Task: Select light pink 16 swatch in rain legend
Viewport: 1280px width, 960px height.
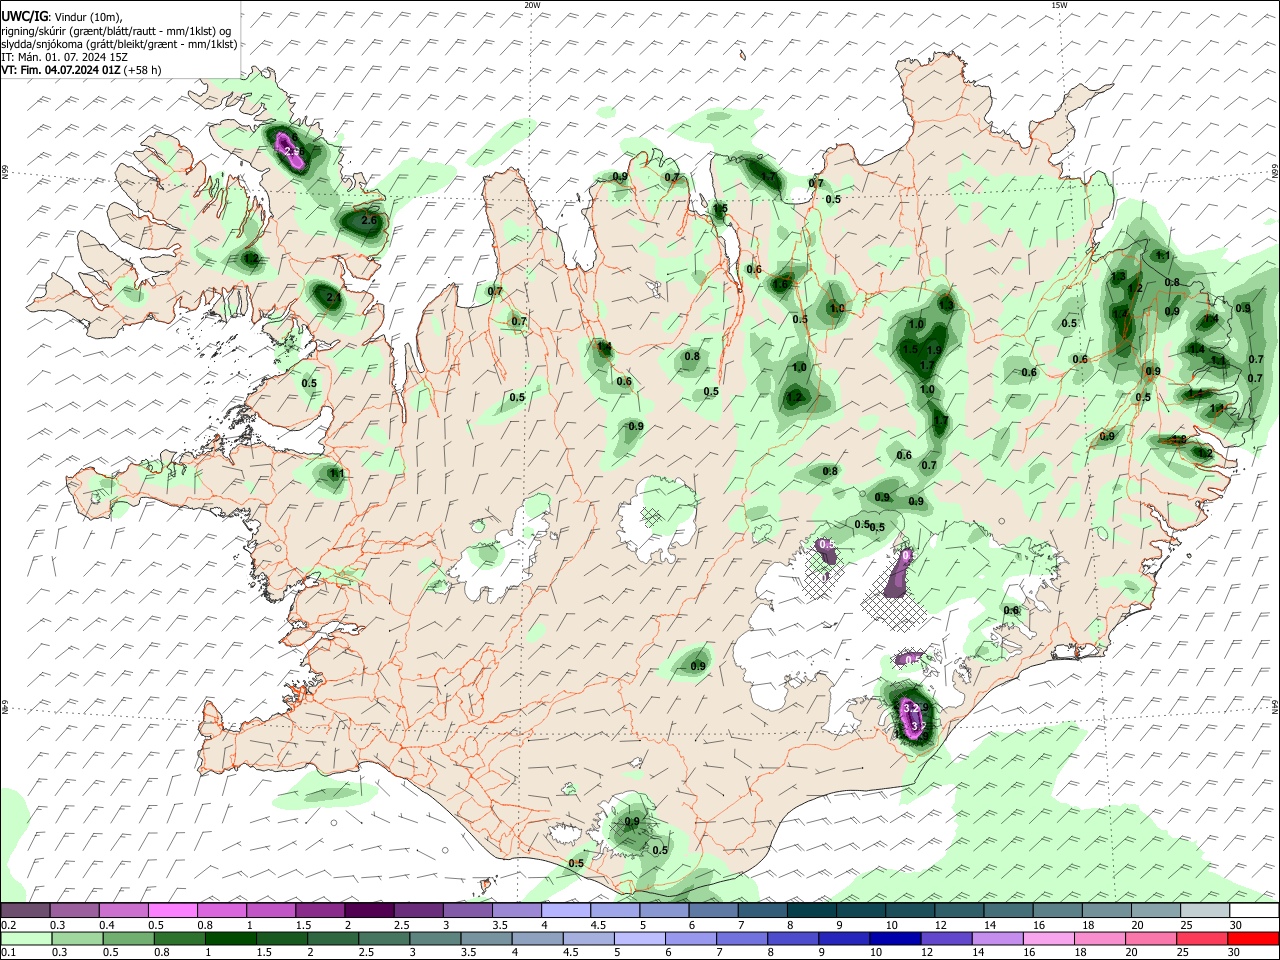Action: point(1050,939)
